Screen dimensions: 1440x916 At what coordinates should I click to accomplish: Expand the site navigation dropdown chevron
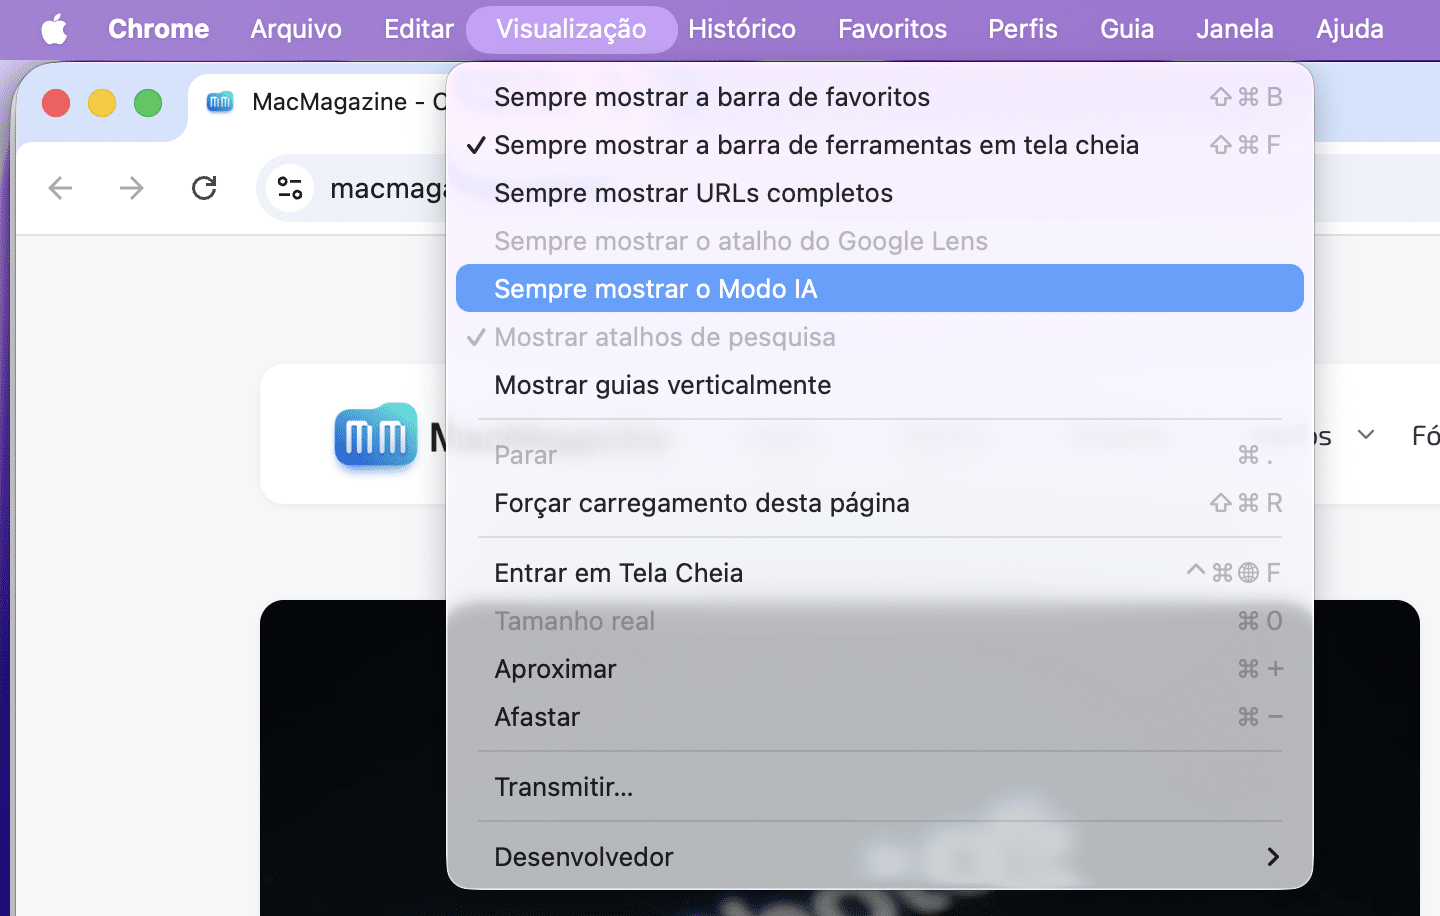click(1366, 435)
